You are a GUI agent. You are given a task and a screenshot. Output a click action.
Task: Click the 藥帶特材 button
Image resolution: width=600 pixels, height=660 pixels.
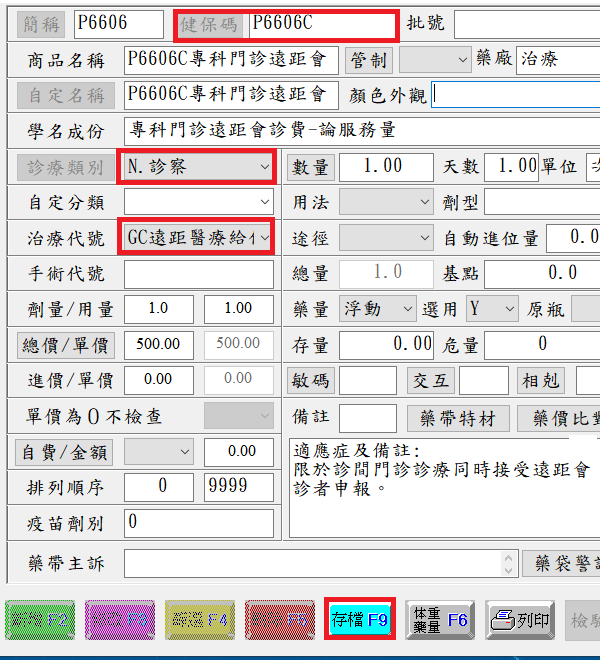[458, 418]
